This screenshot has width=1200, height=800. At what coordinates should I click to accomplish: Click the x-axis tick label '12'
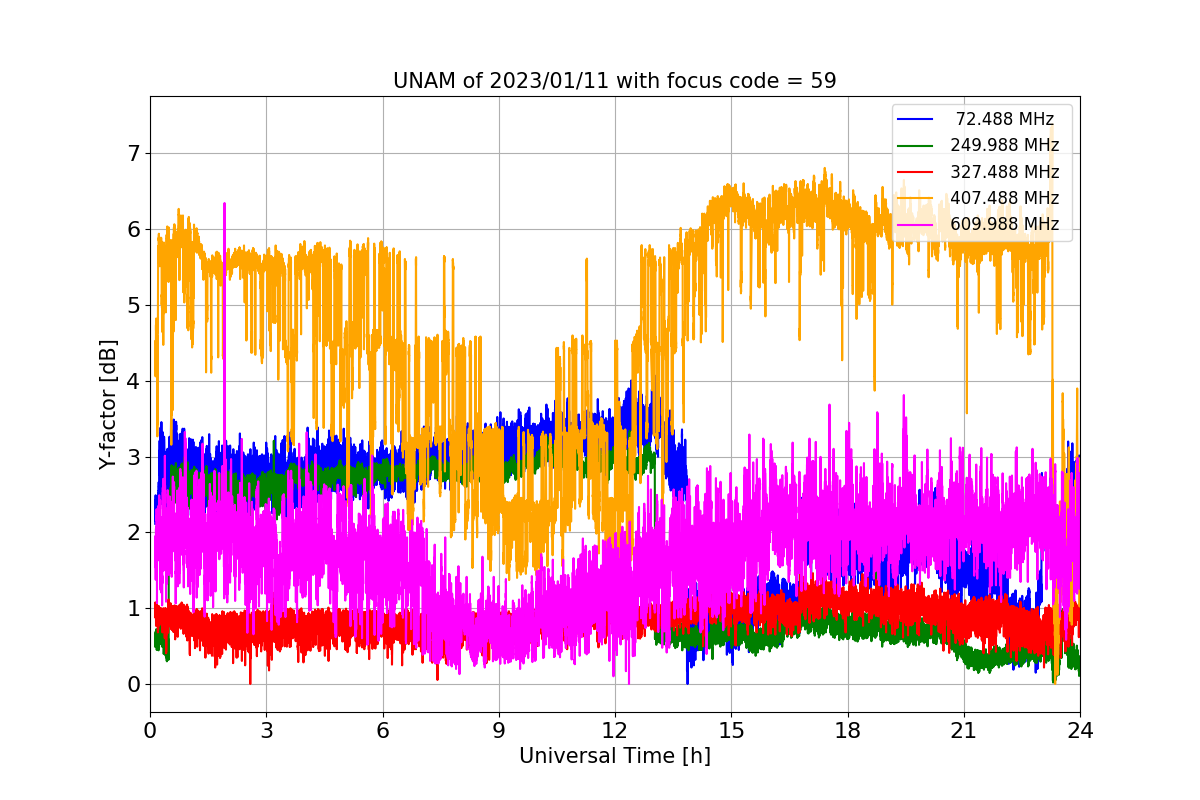(x=615, y=731)
